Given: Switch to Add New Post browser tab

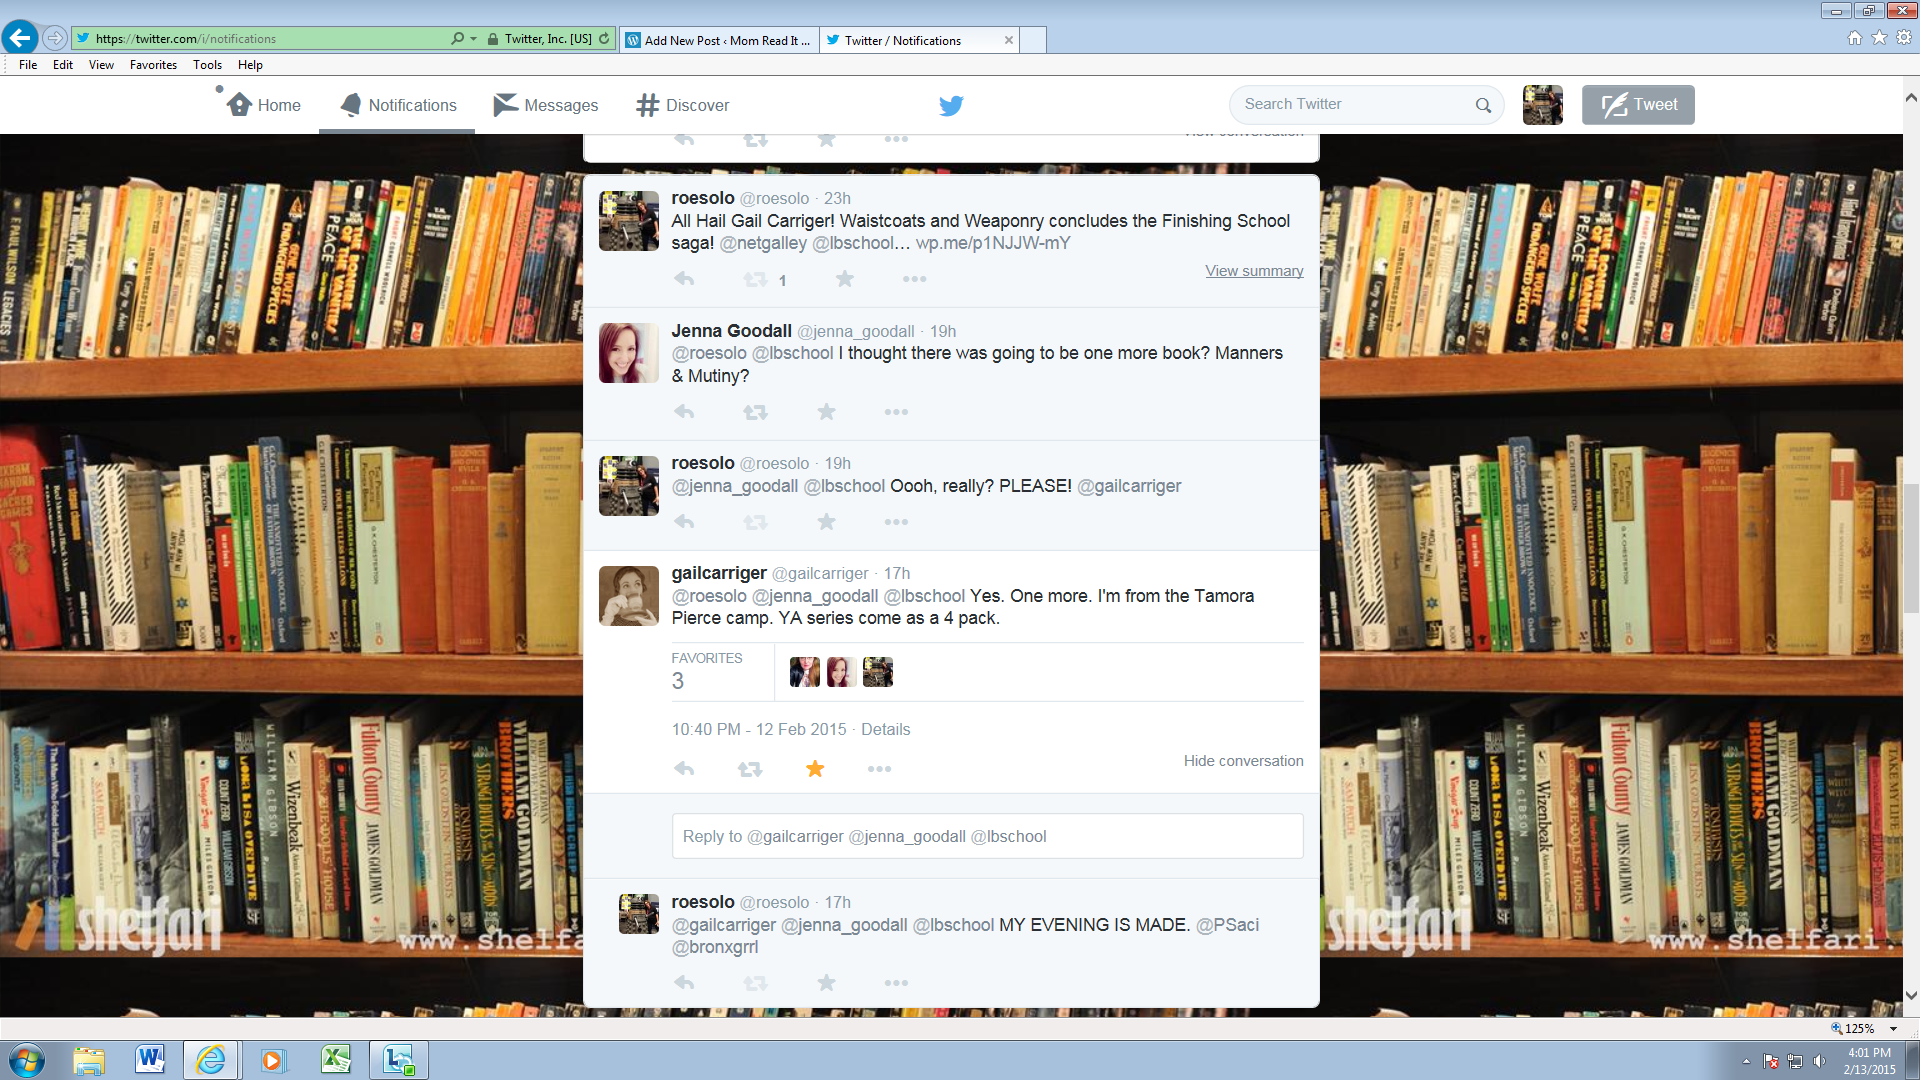Looking at the screenshot, I should click(718, 40).
